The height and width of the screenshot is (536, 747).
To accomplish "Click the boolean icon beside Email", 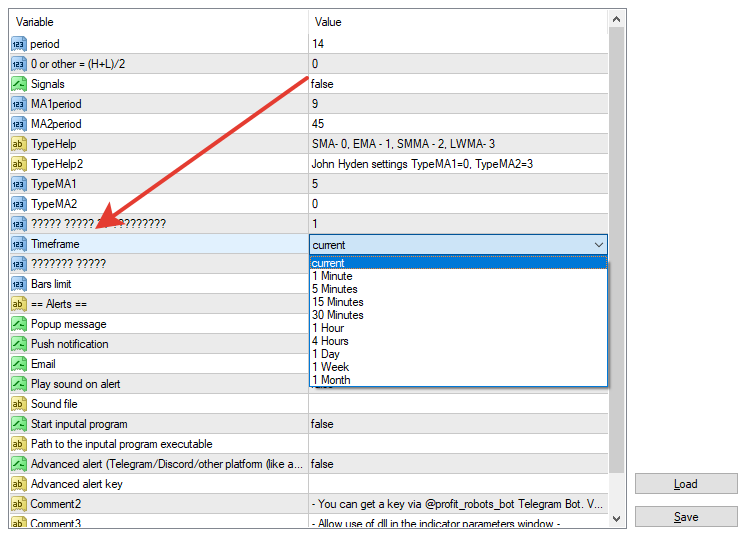I will click(19, 364).
